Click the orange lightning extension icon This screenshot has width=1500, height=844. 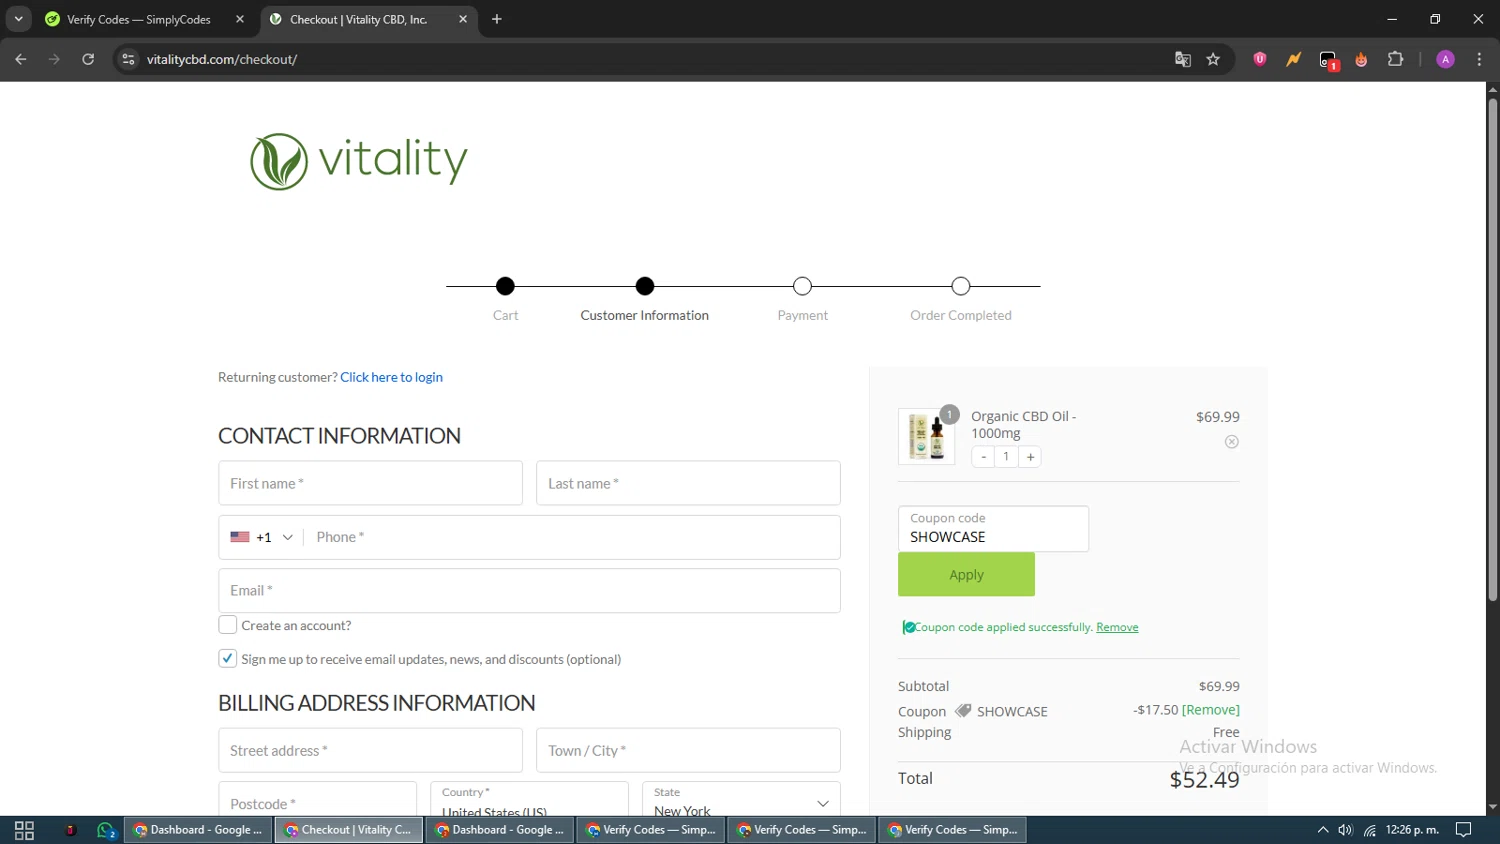(1294, 59)
